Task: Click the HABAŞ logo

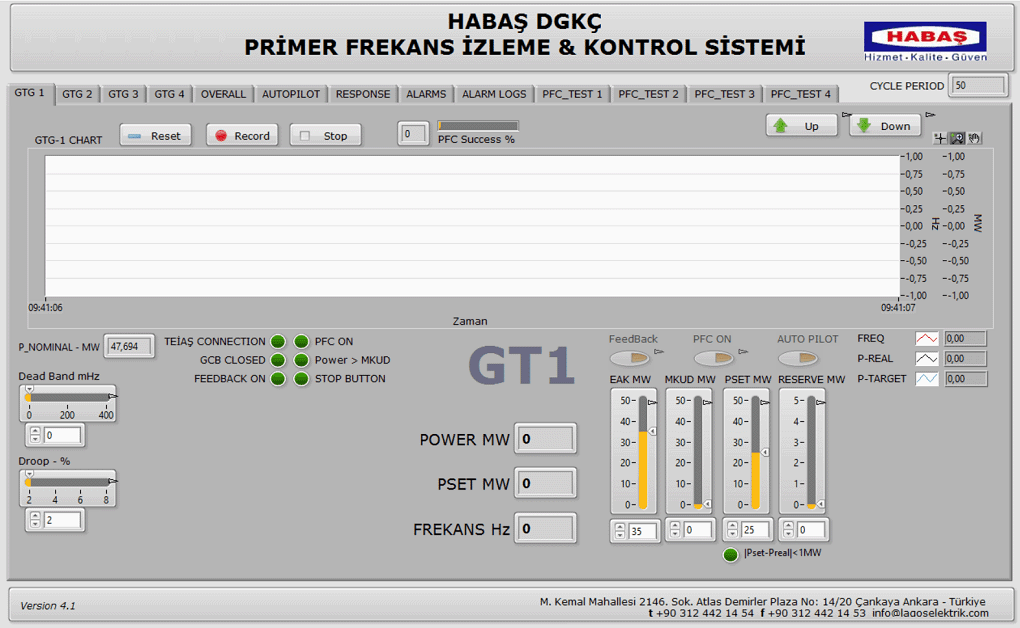Action: pyautogui.click(x=925, y=42)
